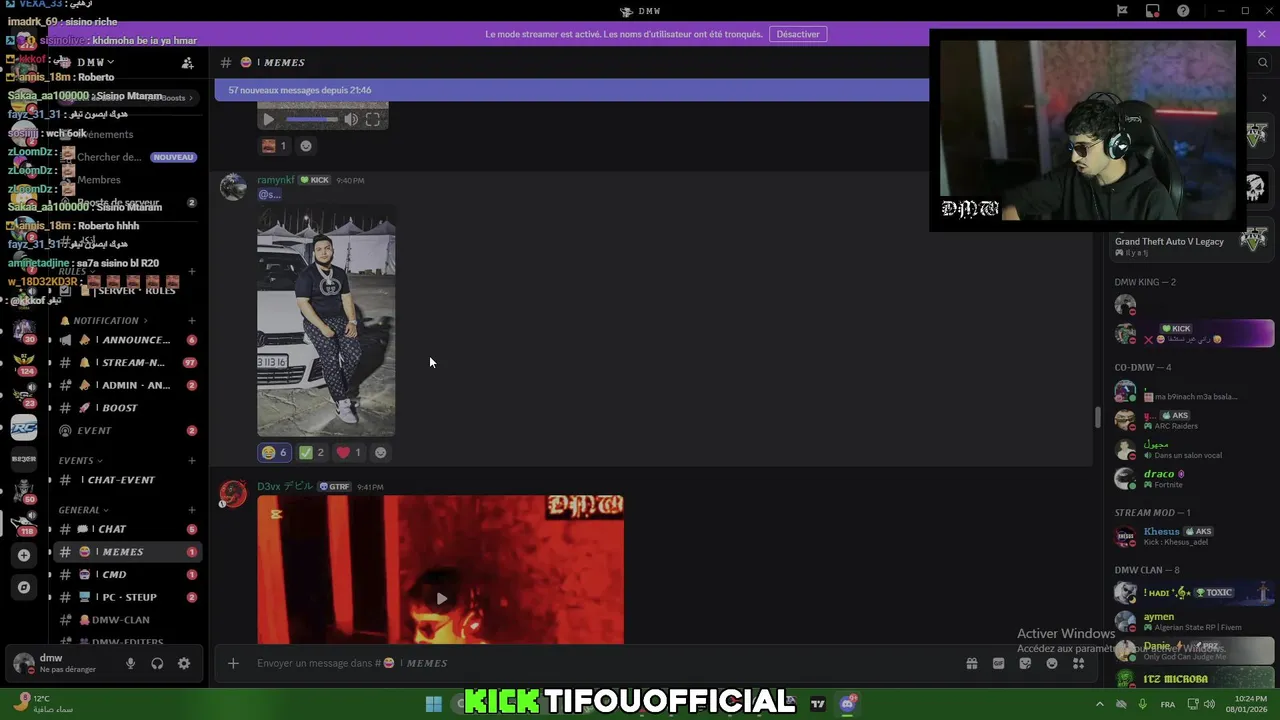Dismiss the purple streamer mode banner
The image size is (1280, 720).
(1262, 34)
